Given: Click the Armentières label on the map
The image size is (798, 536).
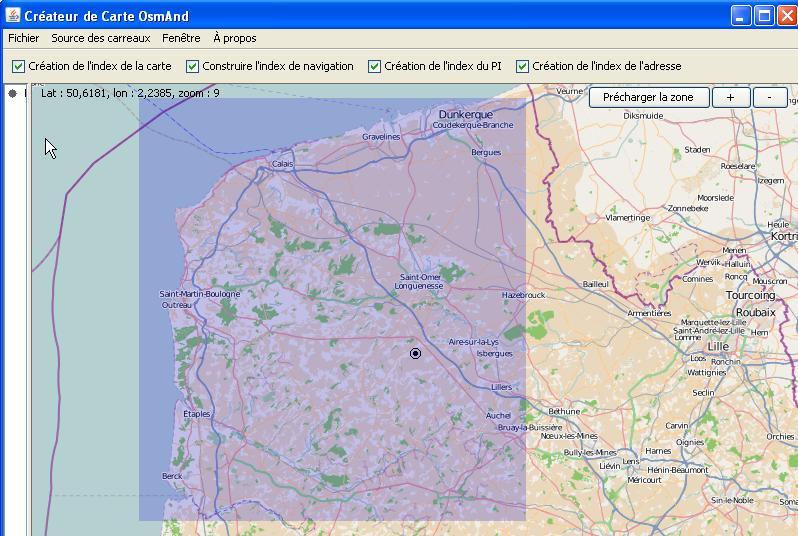Looking at the screenshot, I should tap(649, 314).
